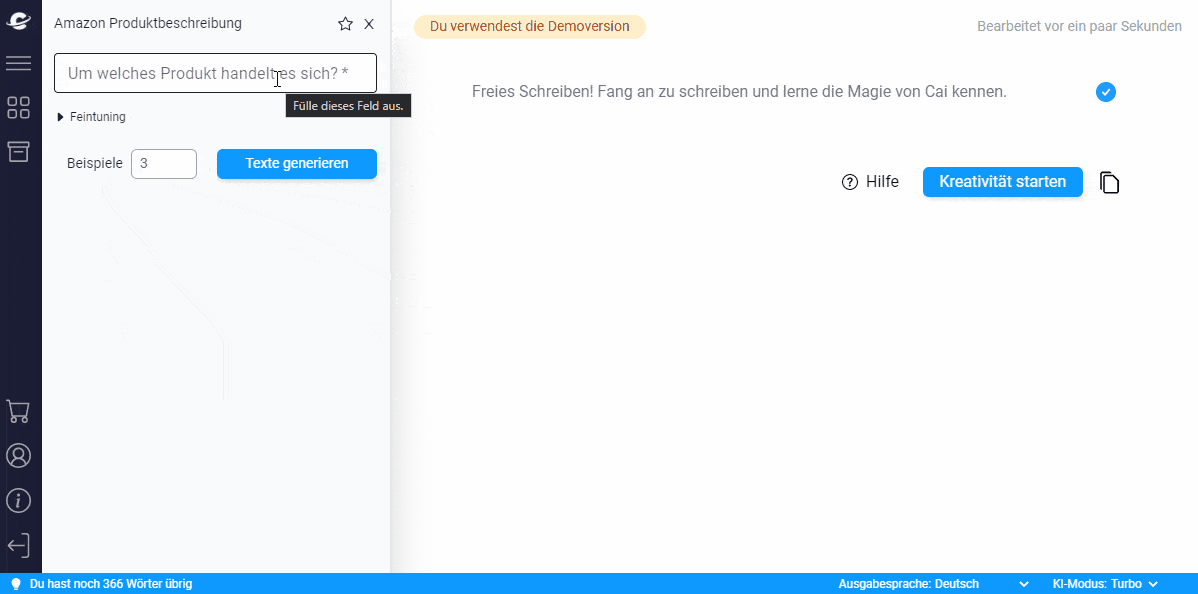This screenshot has width=1198, height=594.
Task: Click the copy document icon next to Kreativität starten
Action: tap(1109, 183)
